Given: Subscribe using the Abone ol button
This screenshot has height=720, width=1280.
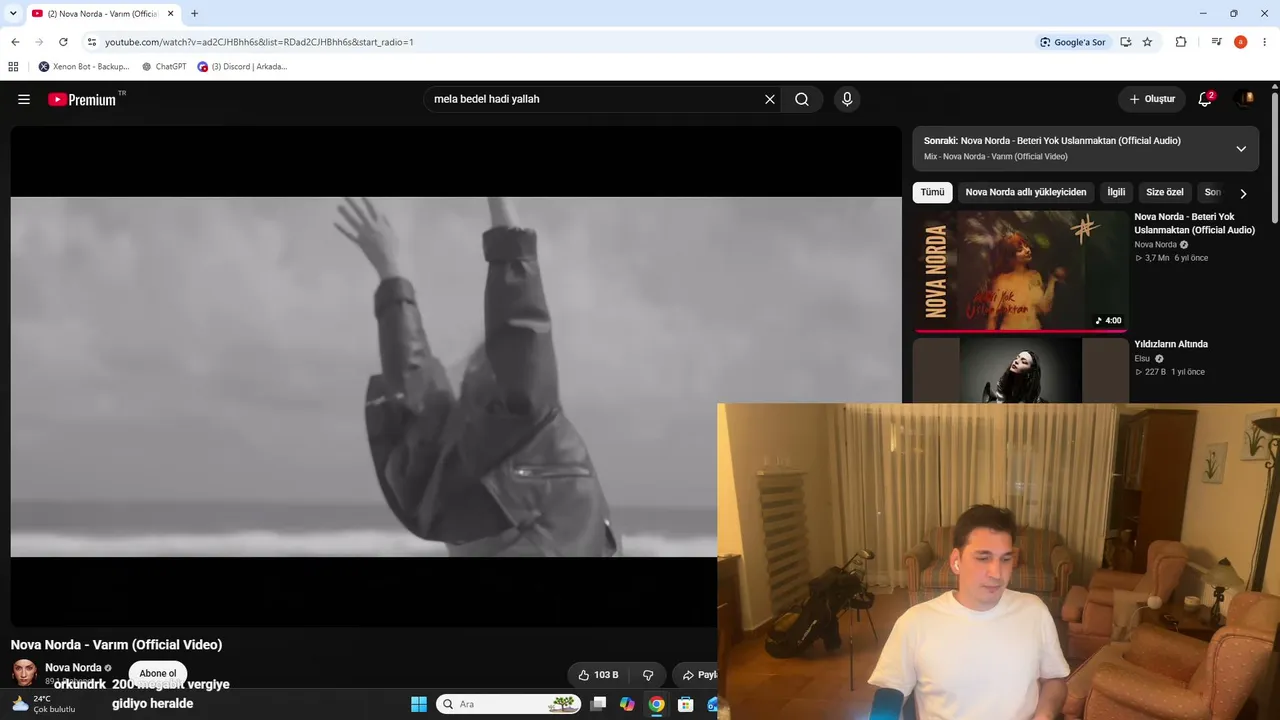Looking at the screenshot, I should tap(158, 673).
